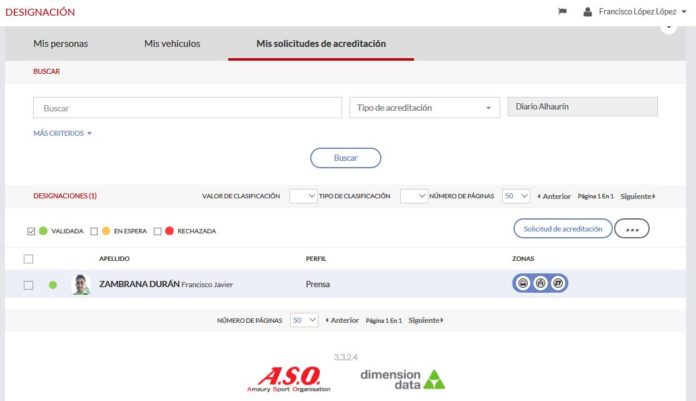Screen dimensions: 696x401
Task: Click the middle zone icon in Zonas
Action: (x=540, y=284)
